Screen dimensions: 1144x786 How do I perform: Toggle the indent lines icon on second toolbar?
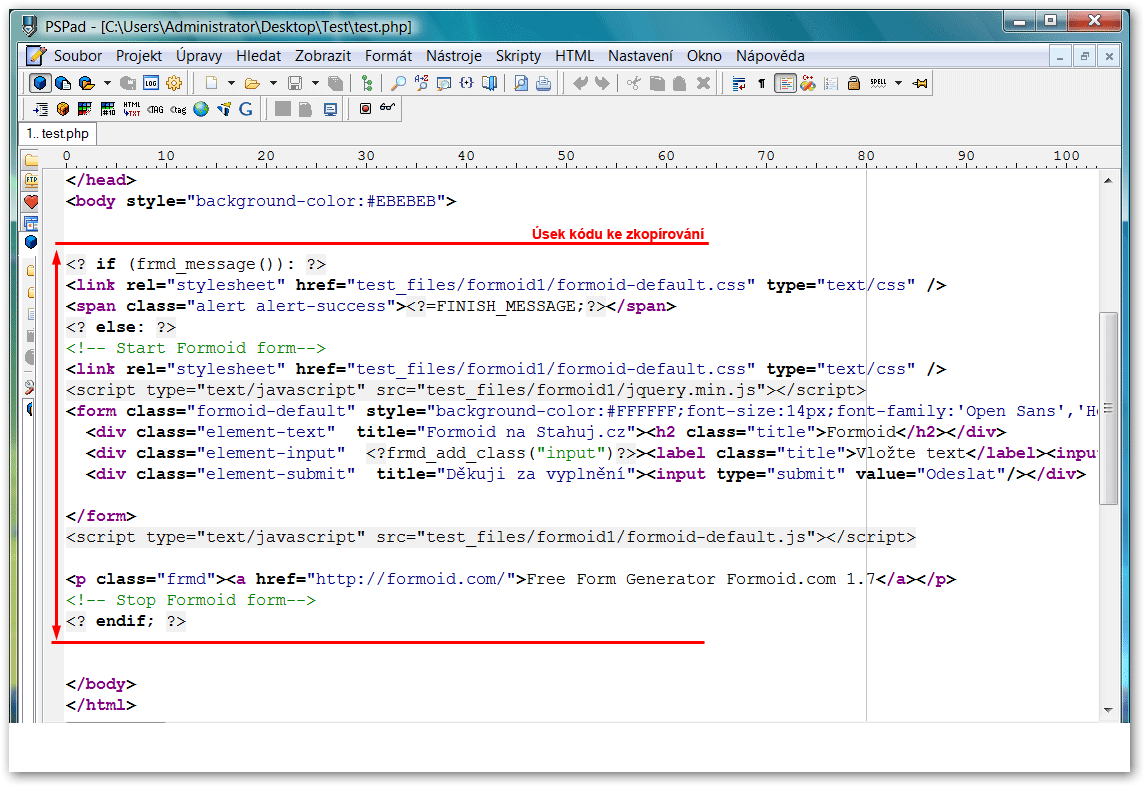click(40, 109)
